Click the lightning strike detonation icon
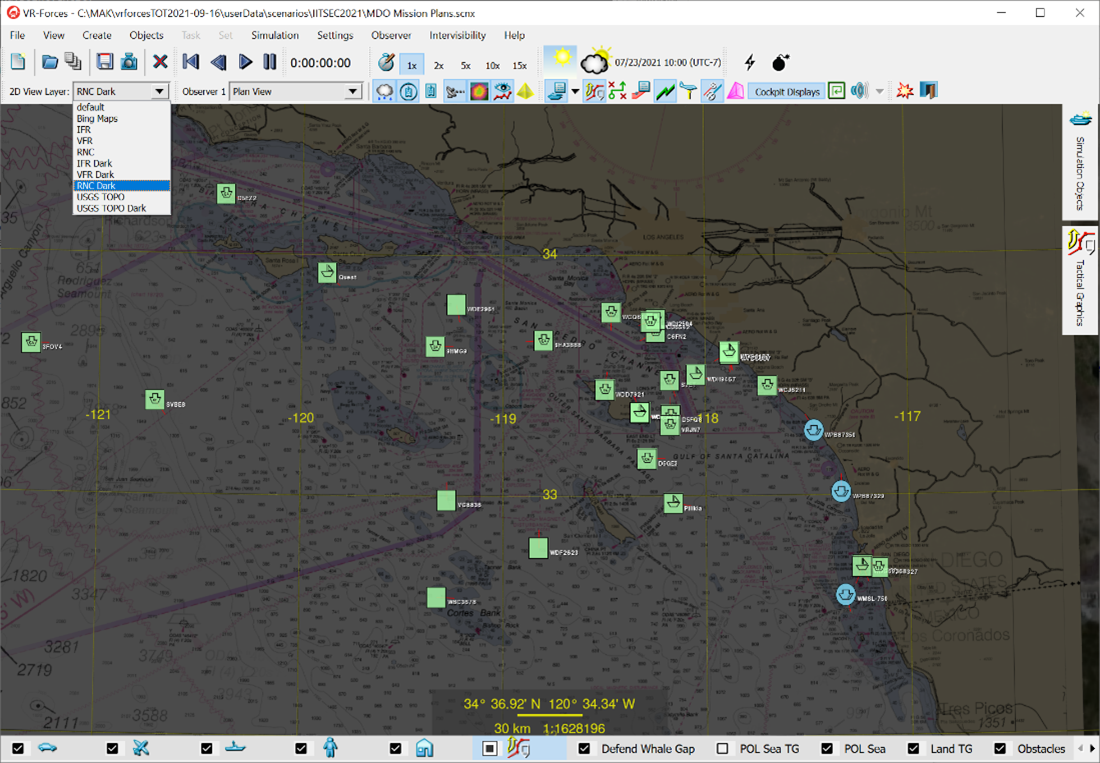Image resolution: width=1100 pixels, height=763 pixels. tap(749, 62)
